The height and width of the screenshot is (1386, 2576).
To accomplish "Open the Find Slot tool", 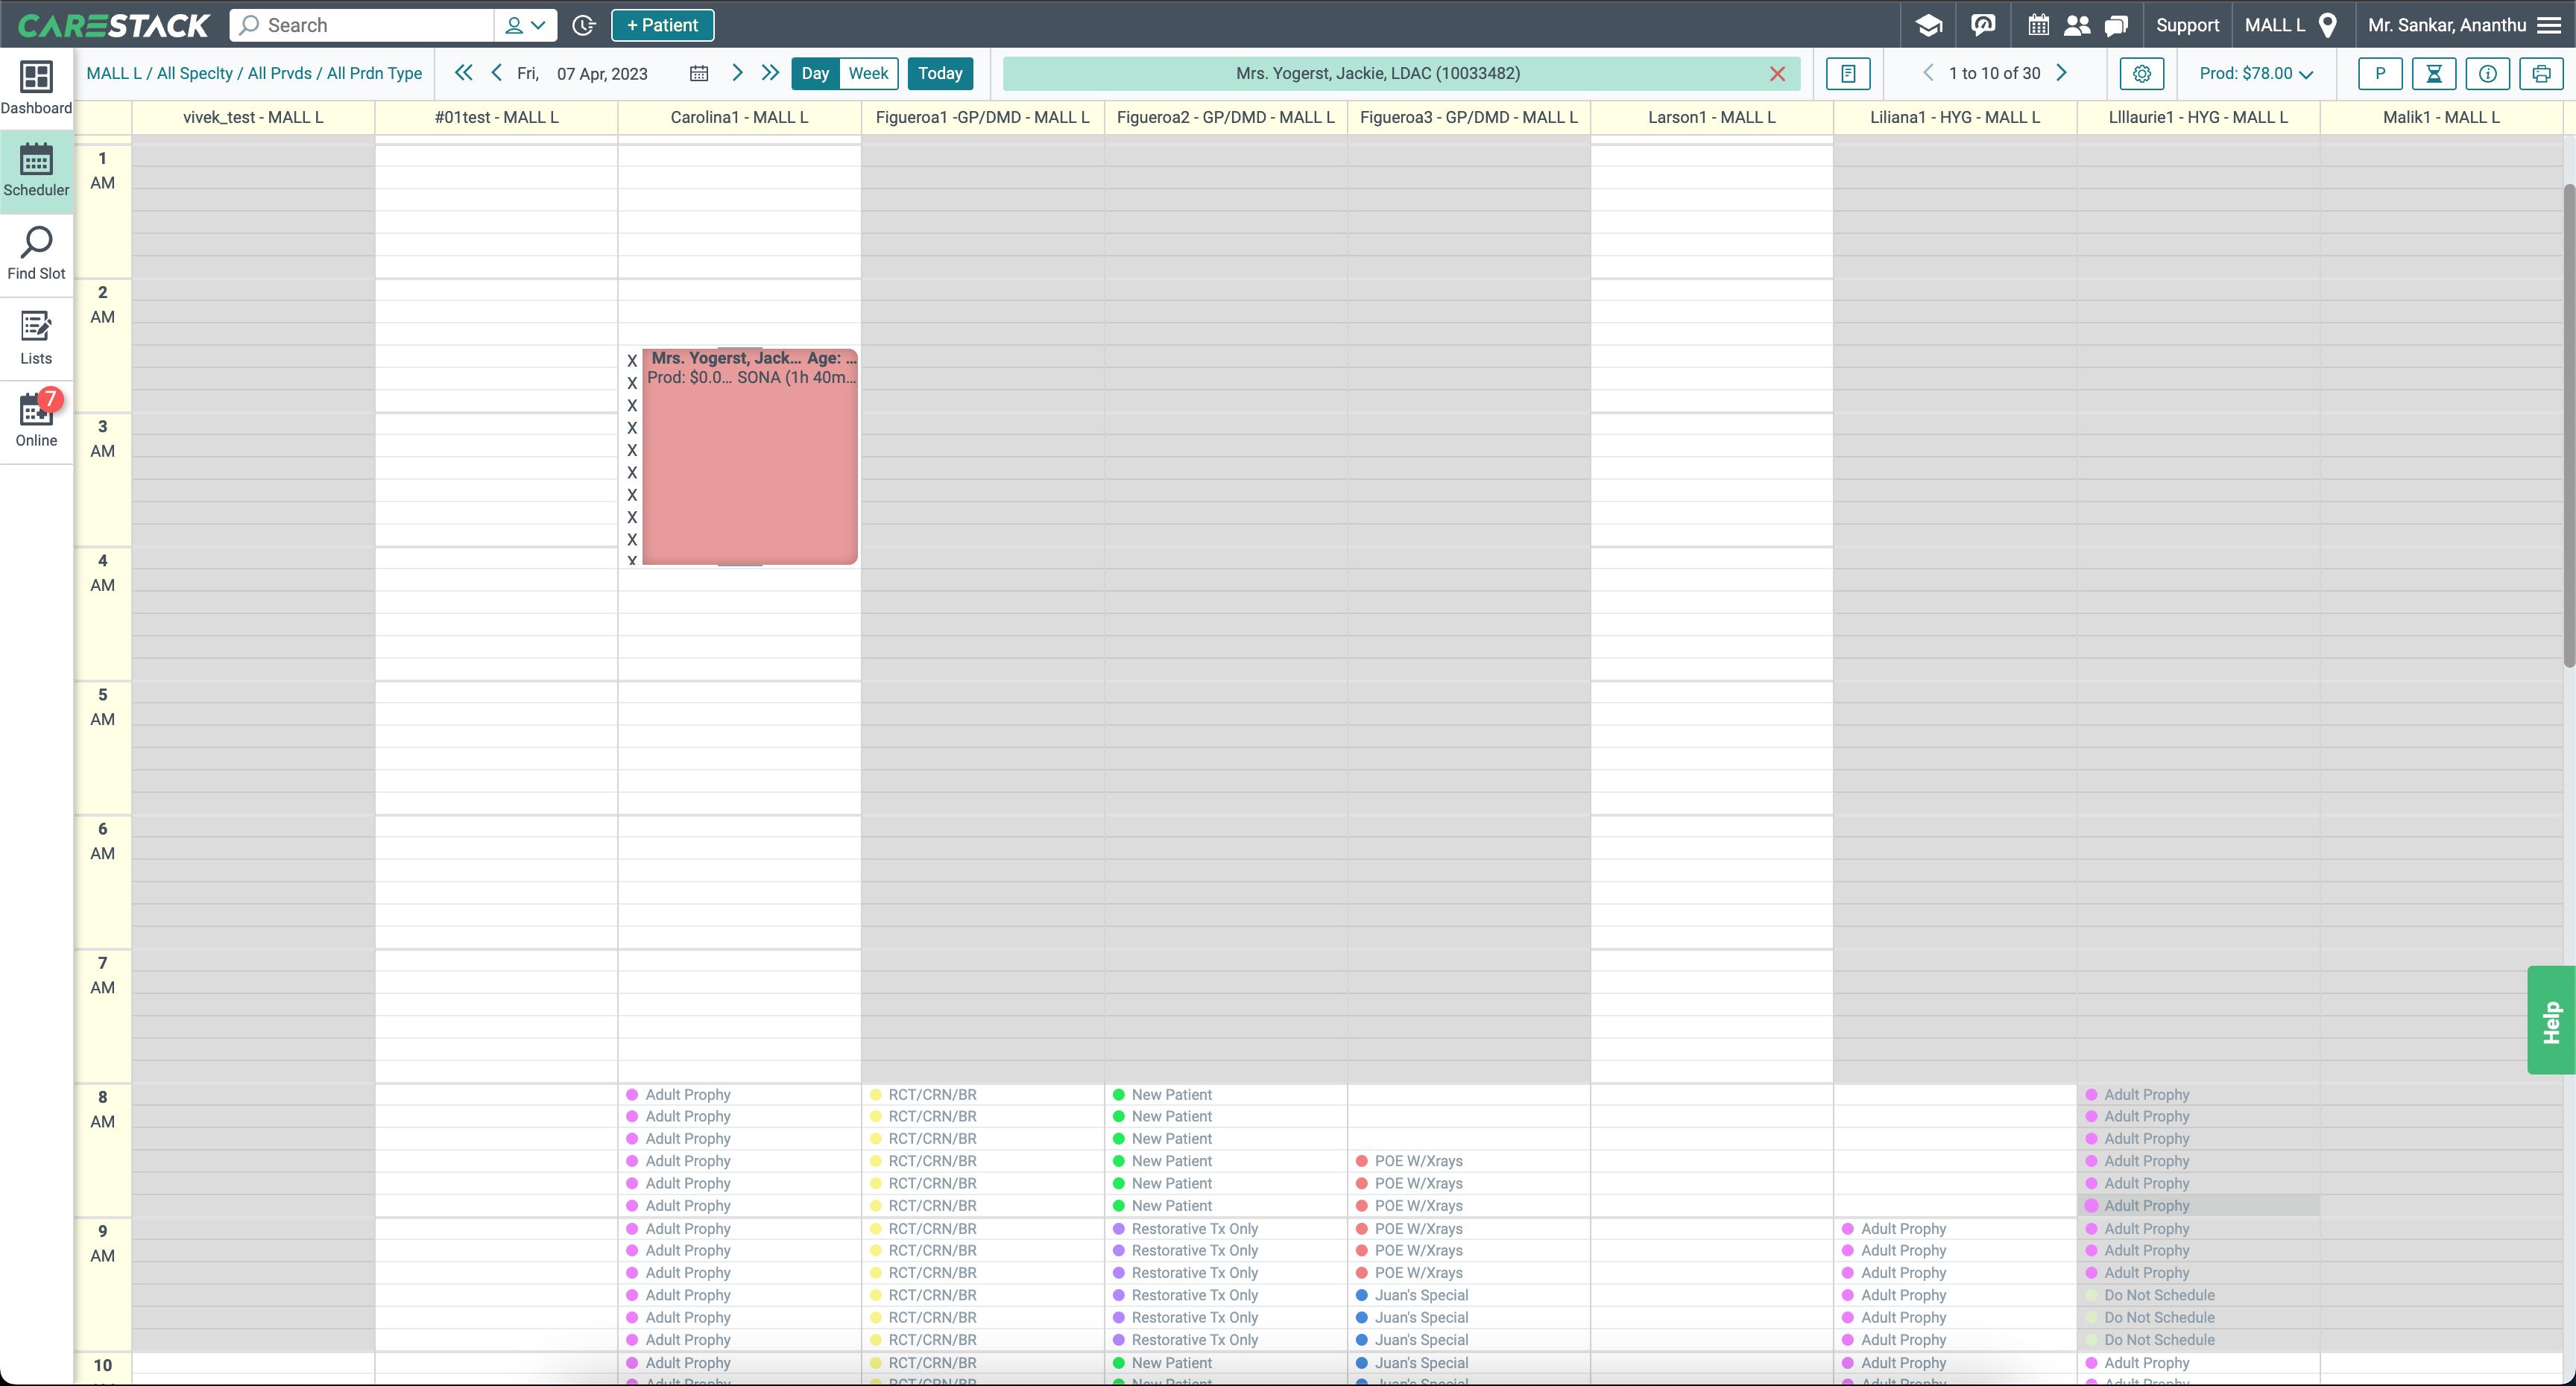I will point(36,254).
